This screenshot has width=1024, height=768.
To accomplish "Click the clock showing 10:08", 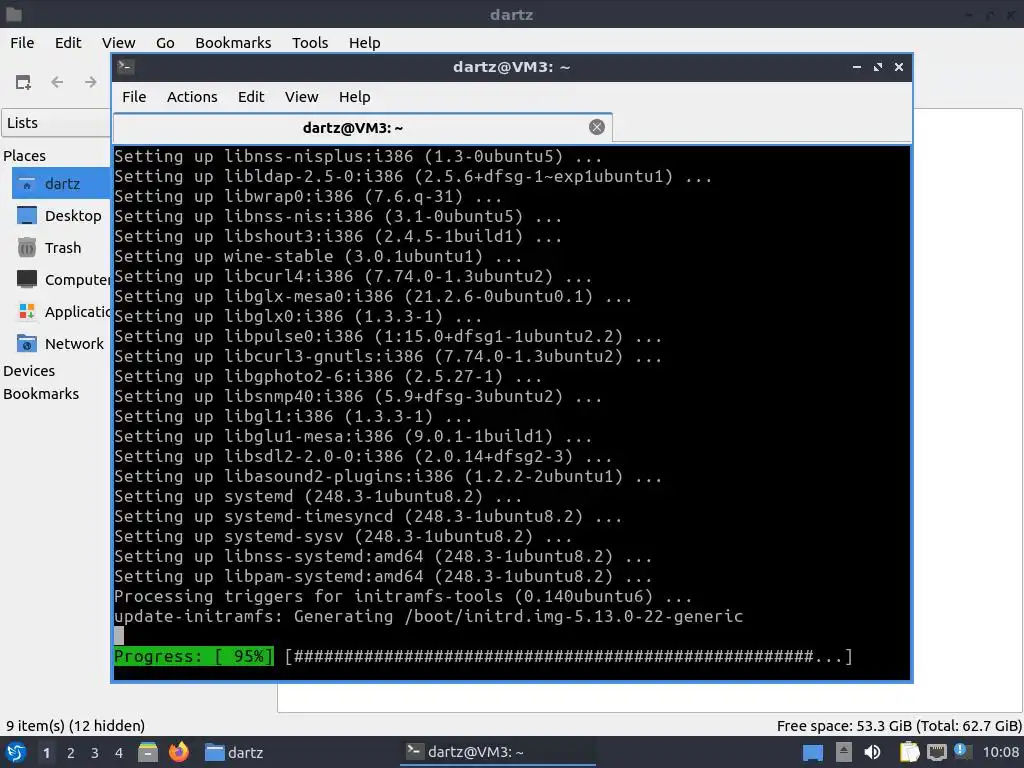I will pos(1000,752).
